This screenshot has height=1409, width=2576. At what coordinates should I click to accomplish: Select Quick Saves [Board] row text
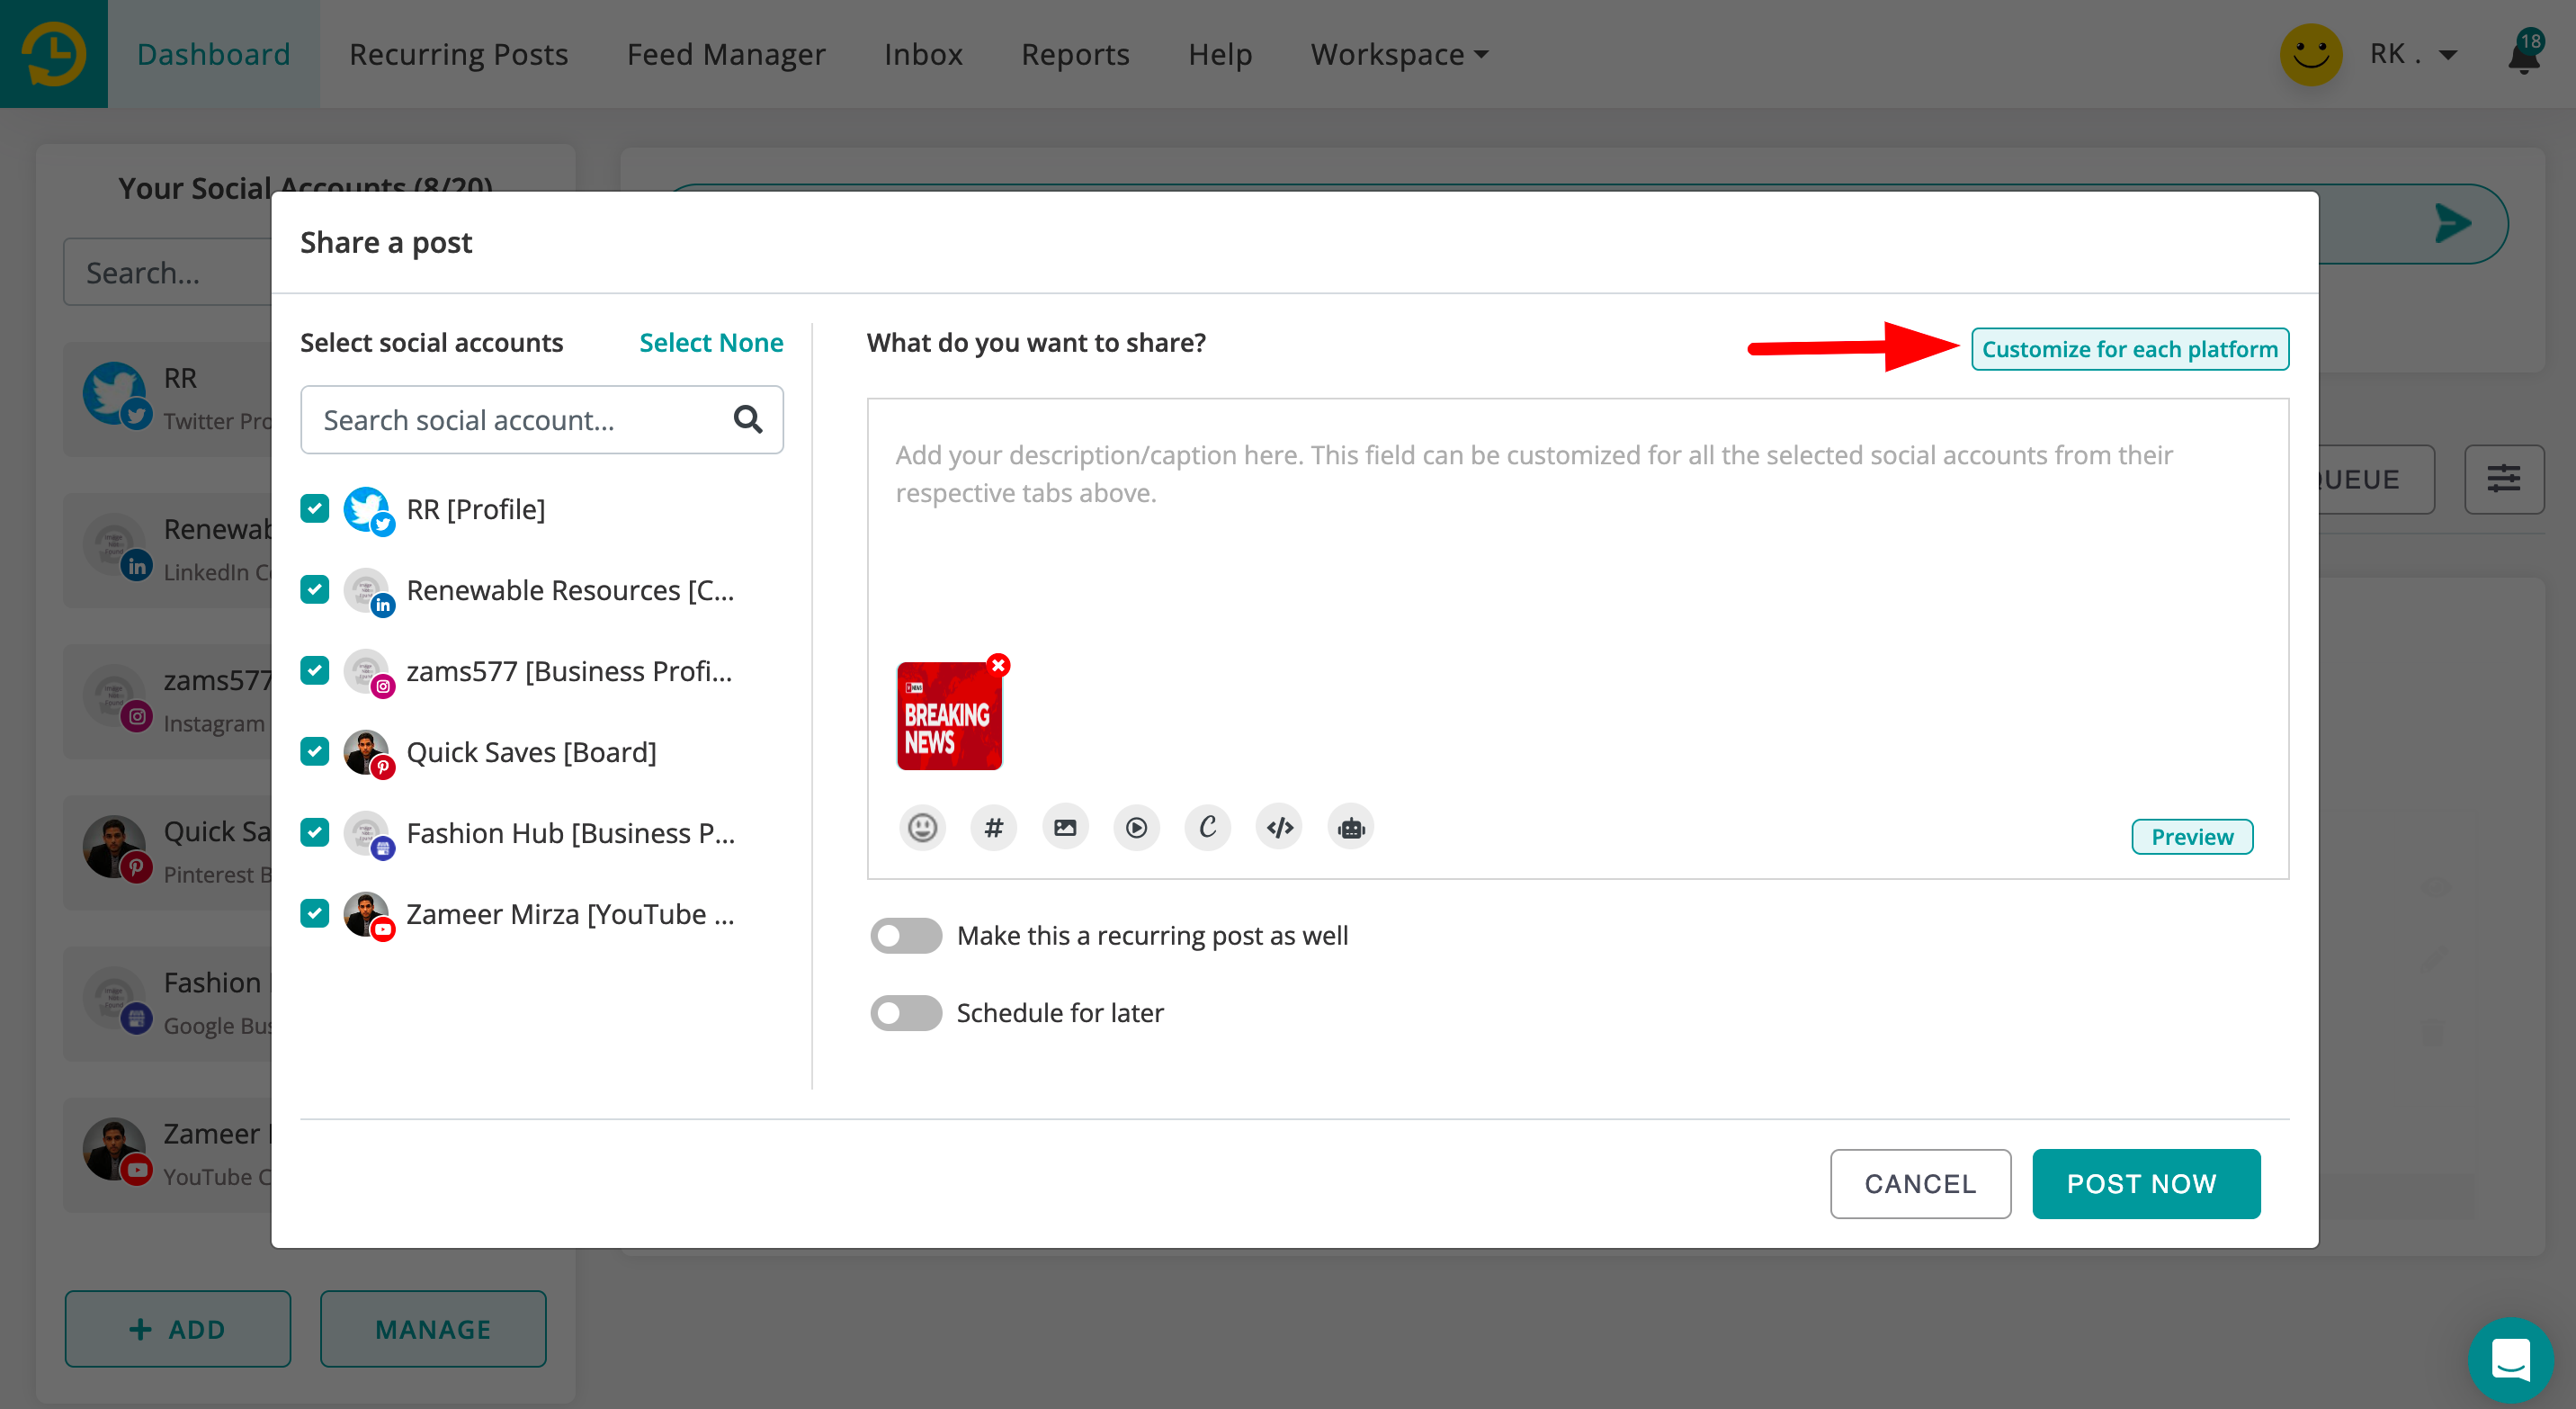click(x=531, y=752)
